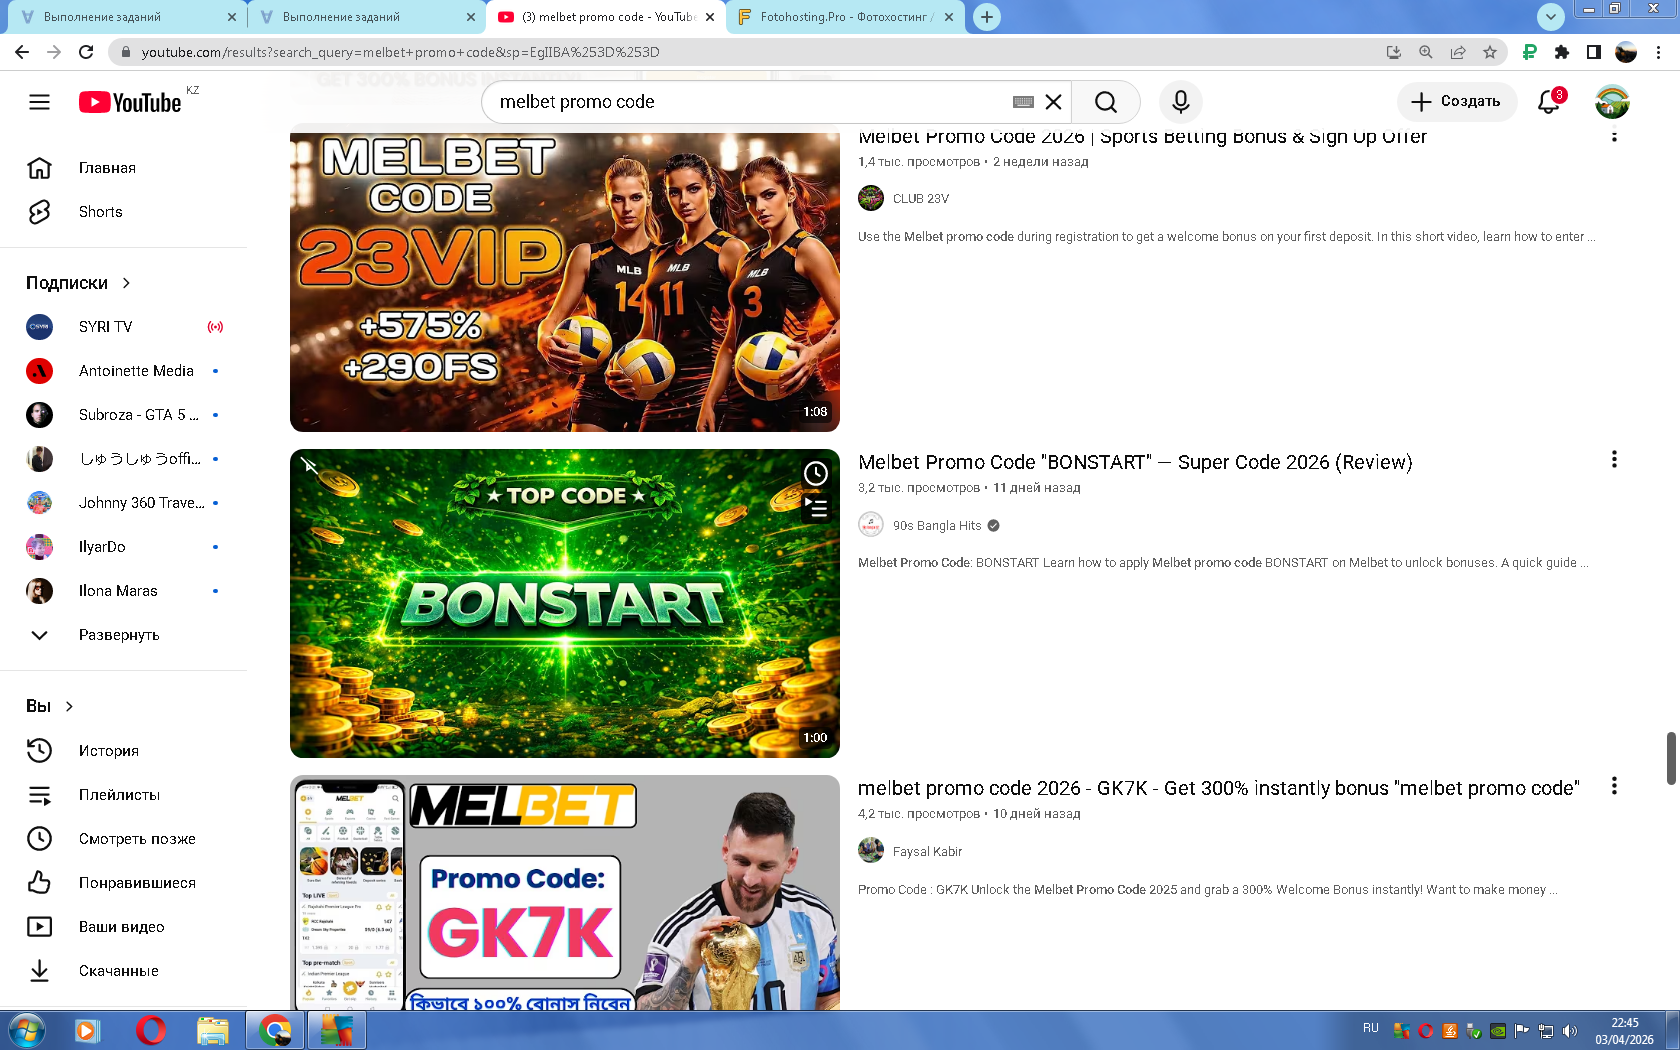Open Смотреть позже in the sidebar
1680x1050 pixels.
click(x=124, y=839)
